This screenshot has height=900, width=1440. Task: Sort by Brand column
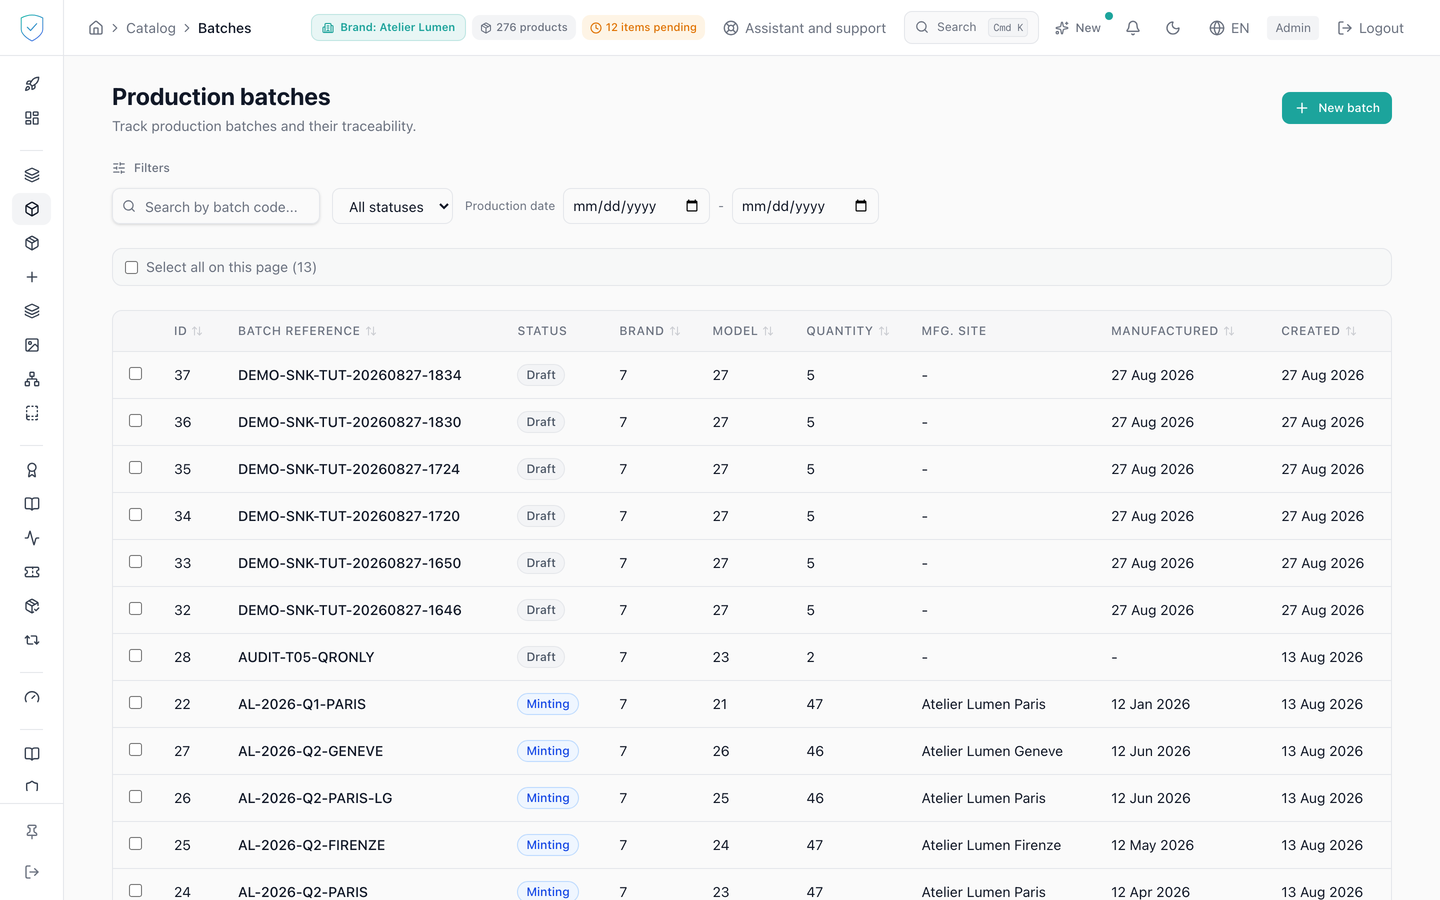tap(650, 331)
